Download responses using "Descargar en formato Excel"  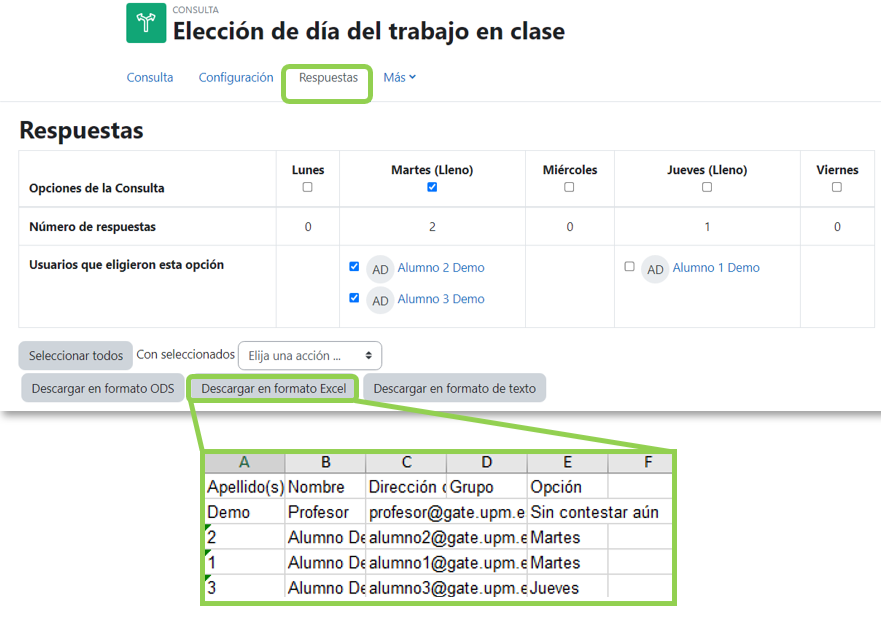tap(272, 388)
